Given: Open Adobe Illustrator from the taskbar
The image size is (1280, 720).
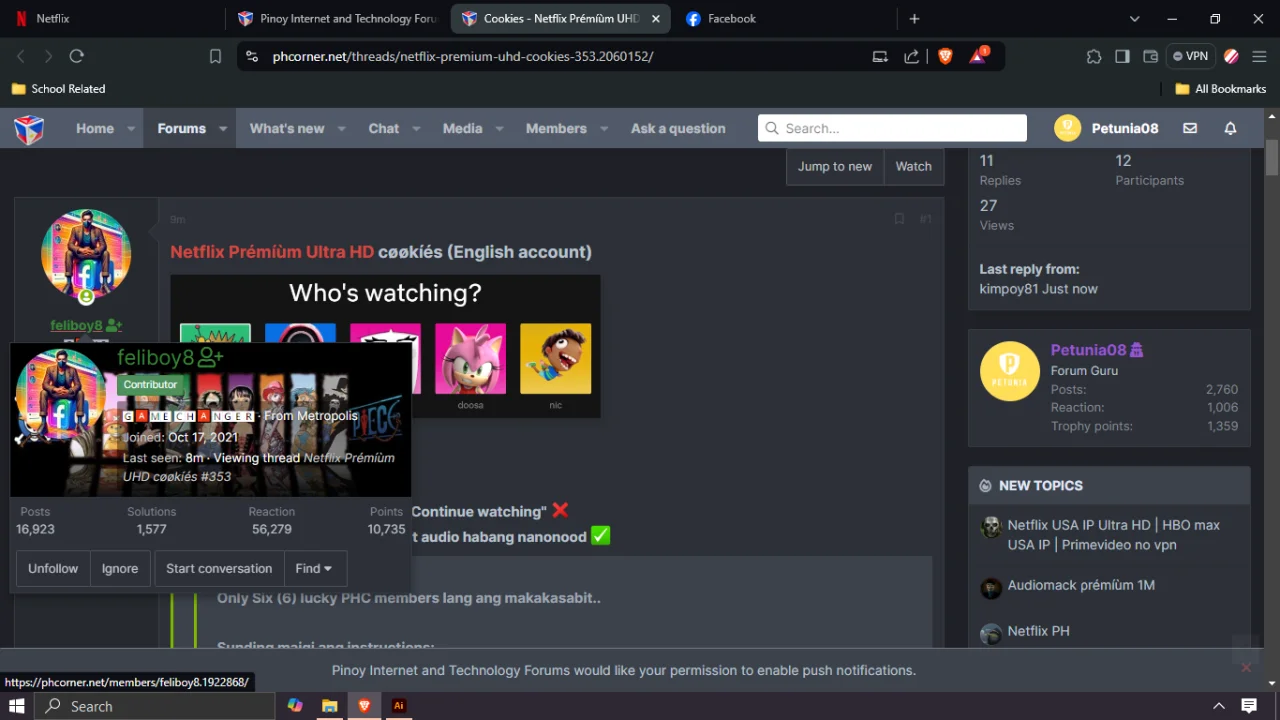Looking at the screenshot, I should click(399, 706).
